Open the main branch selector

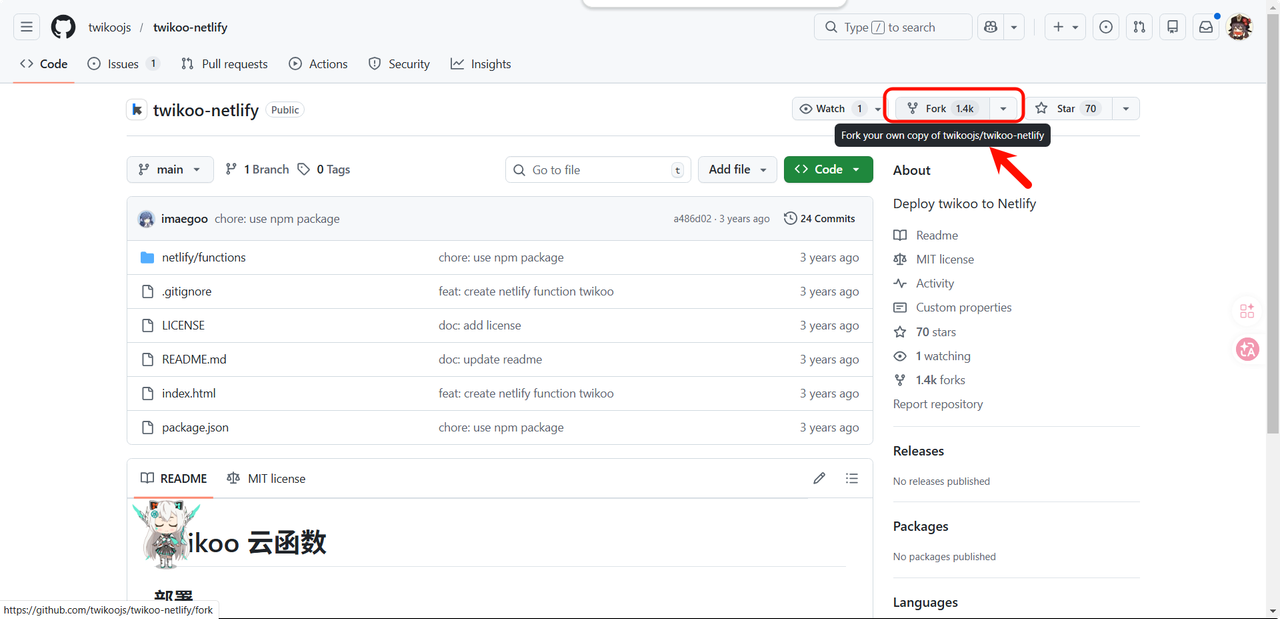pyautogui.click(x=170, y=169)
